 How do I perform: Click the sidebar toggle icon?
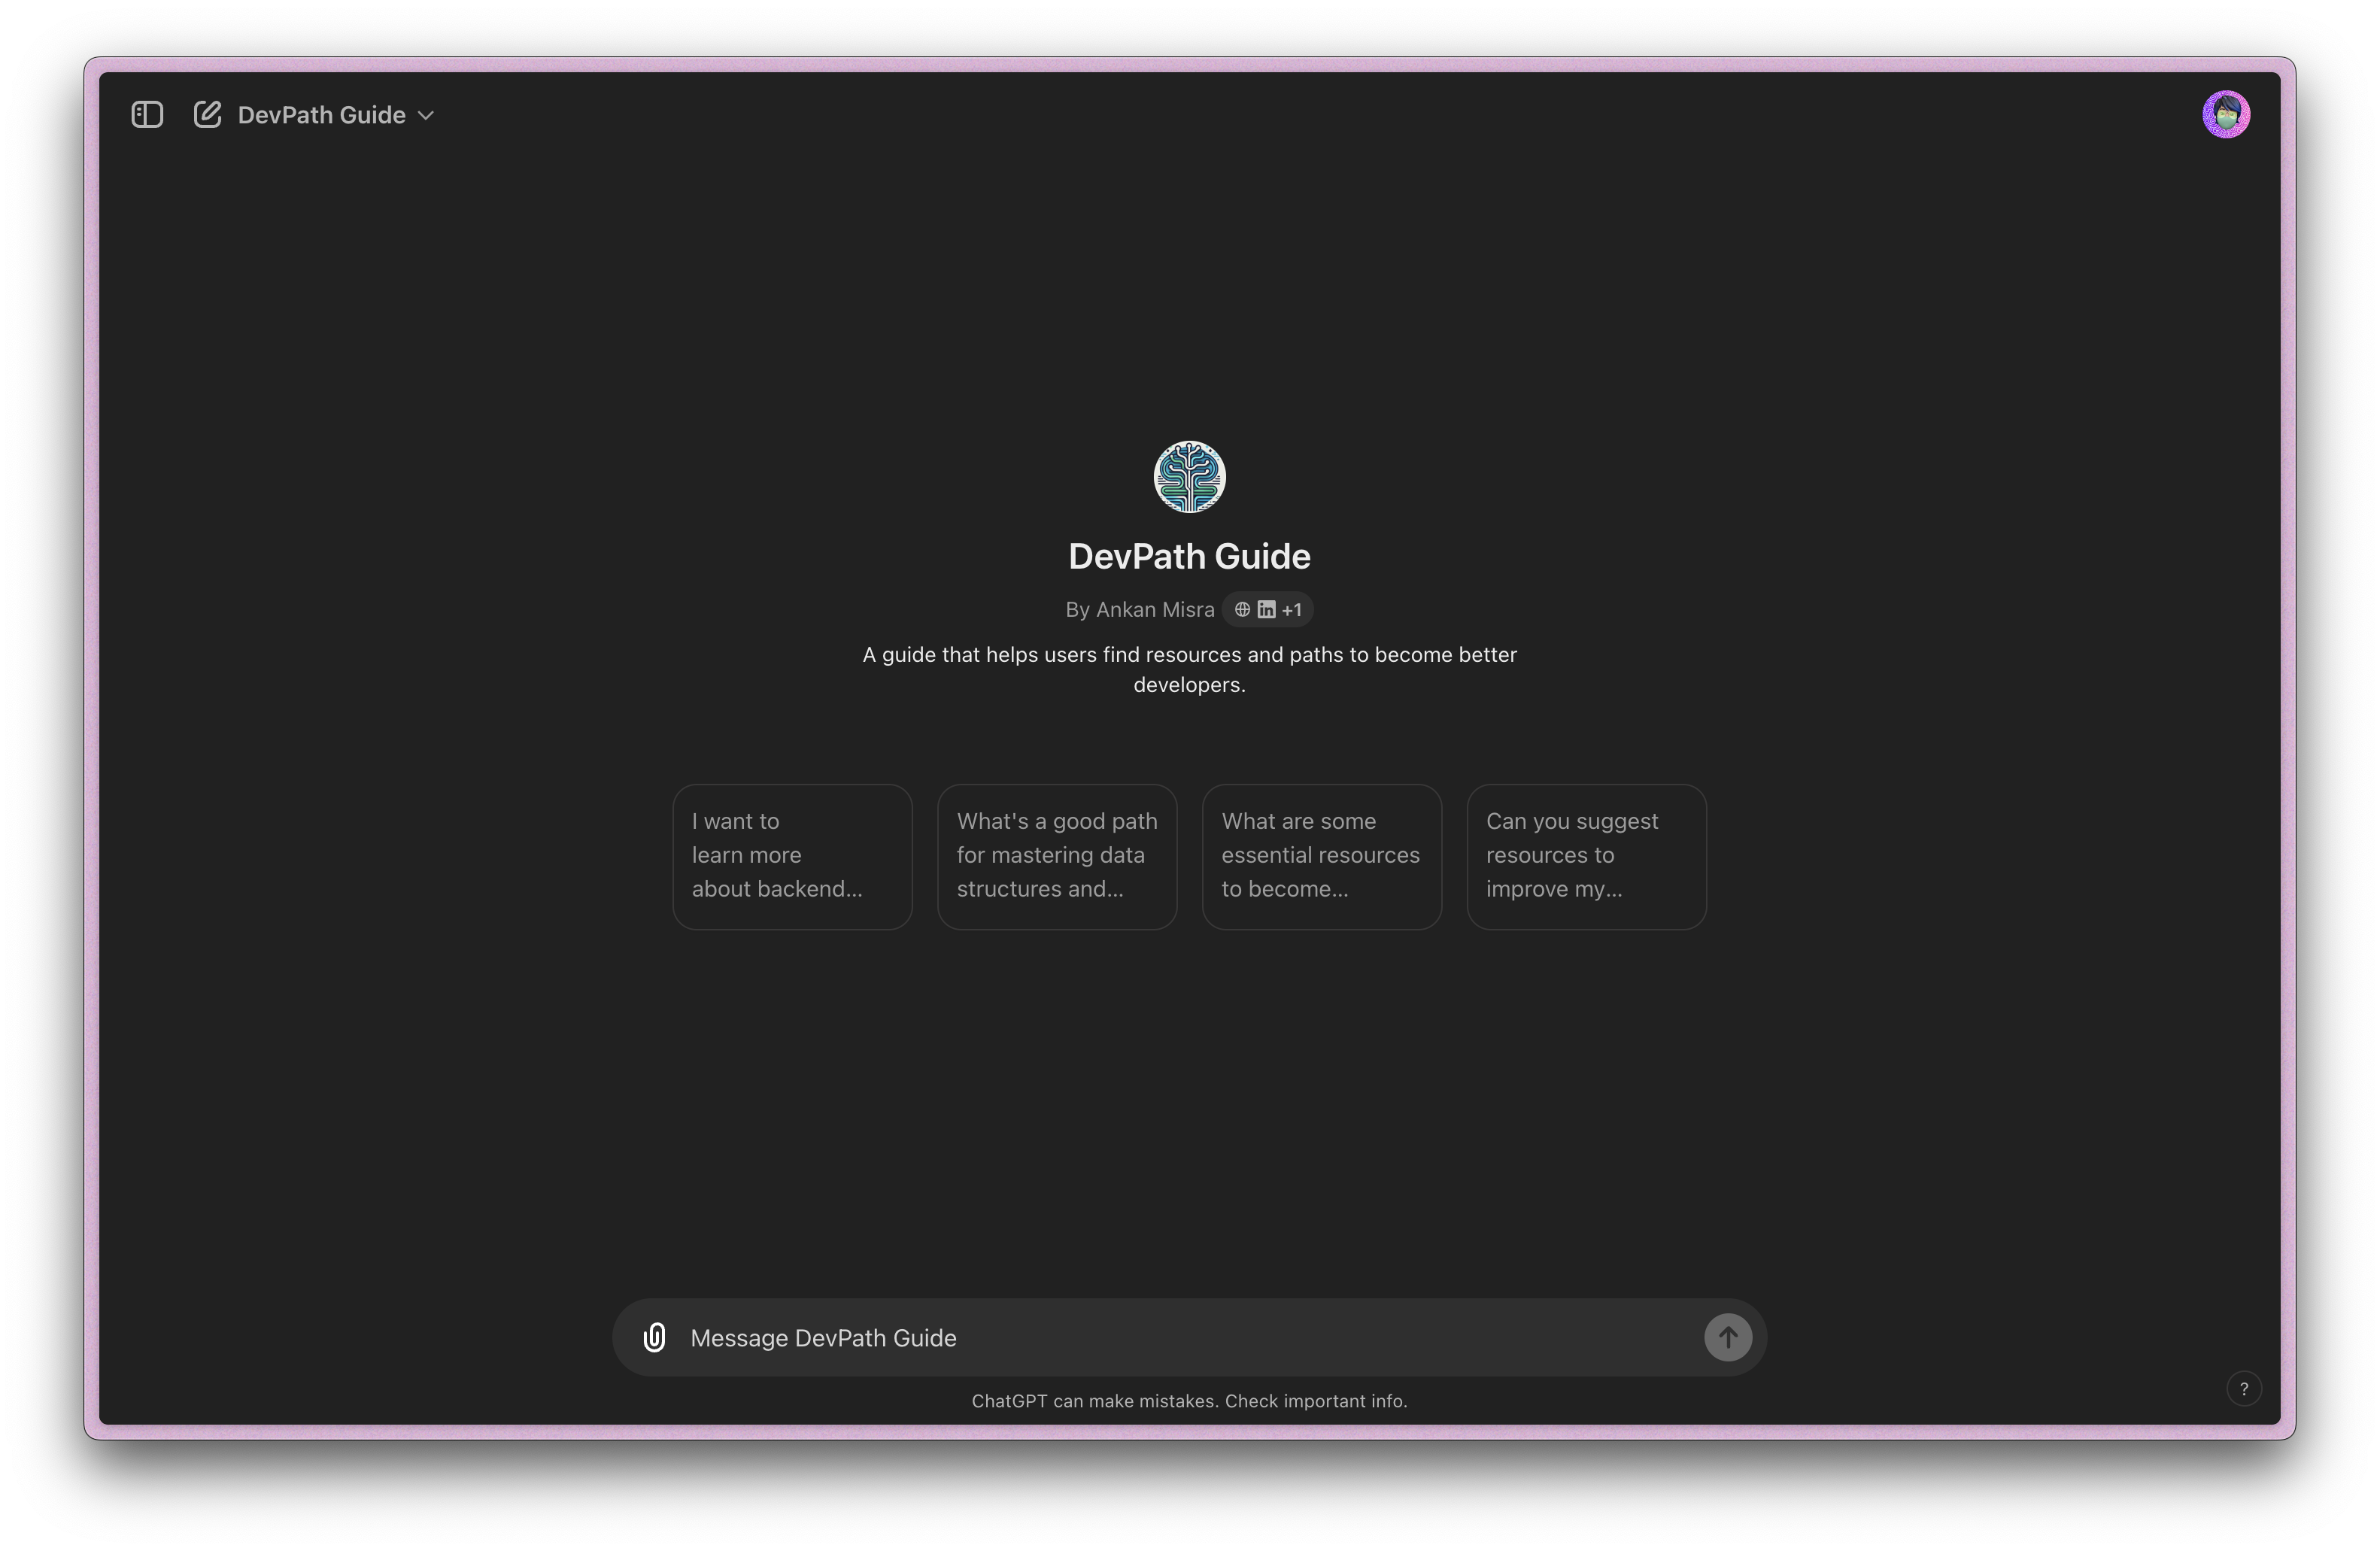[x=147, y=113]
